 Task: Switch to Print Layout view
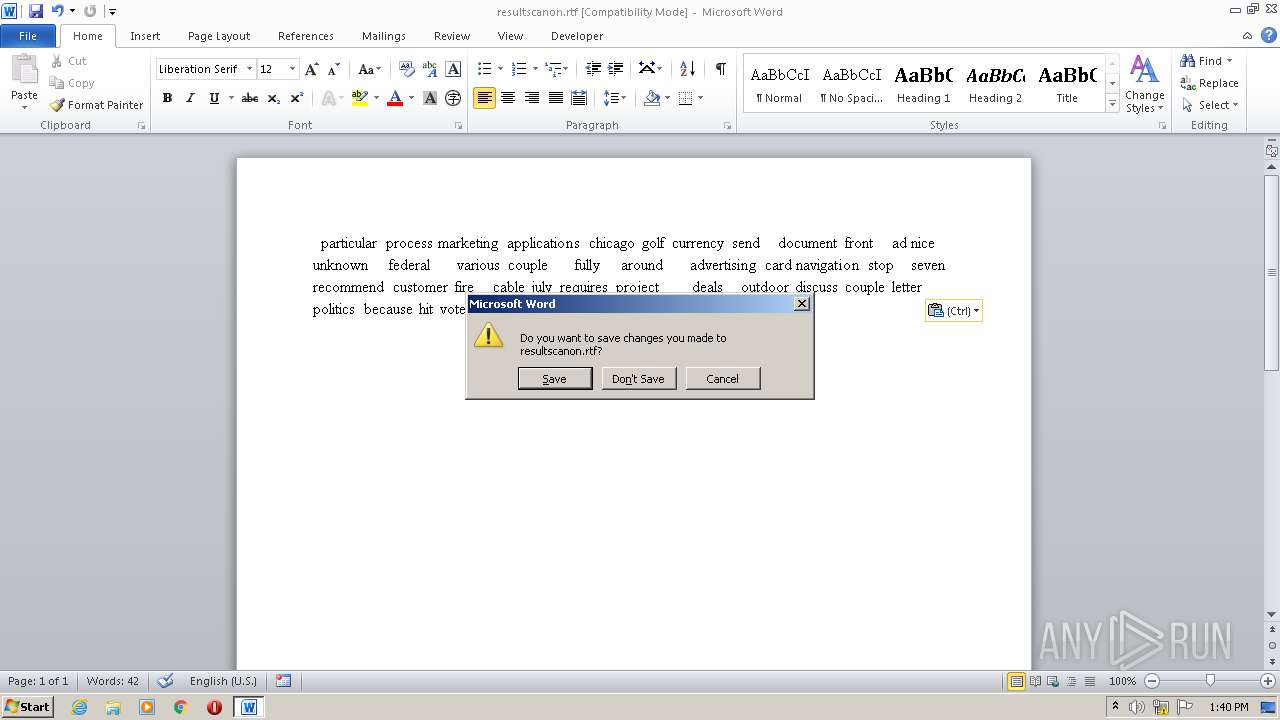click(x=1016, y=681)
